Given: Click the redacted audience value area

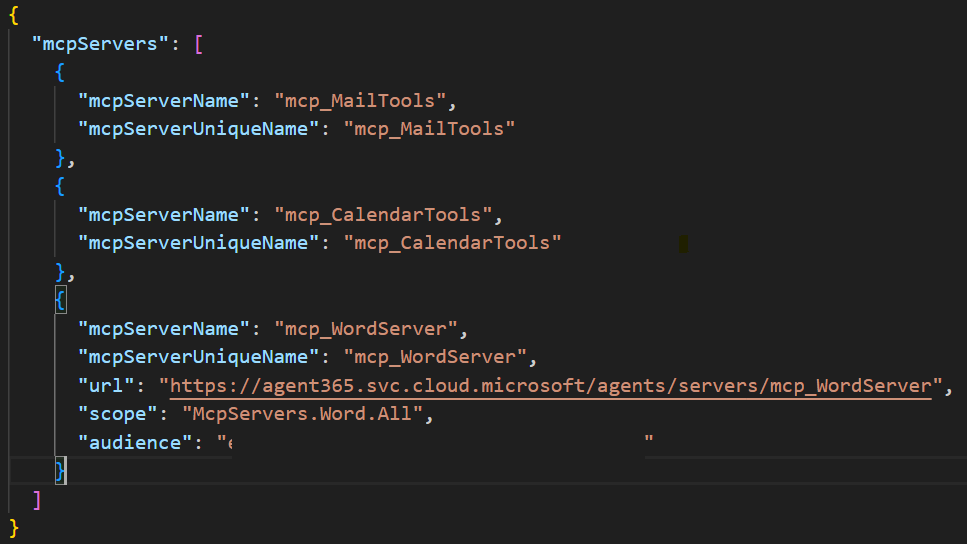Looking at the screenshot, I should pyautogui.click(x=437, y=442).
